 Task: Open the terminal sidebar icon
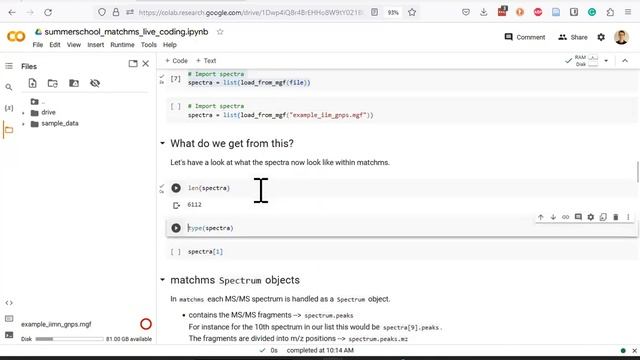(9, 335)
